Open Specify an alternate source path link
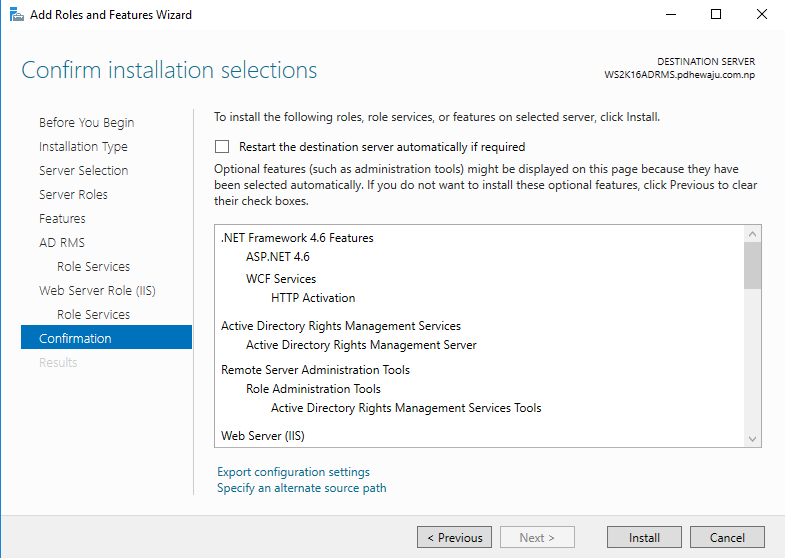Viewport: 785px width, 558px height. click(301, 488)
